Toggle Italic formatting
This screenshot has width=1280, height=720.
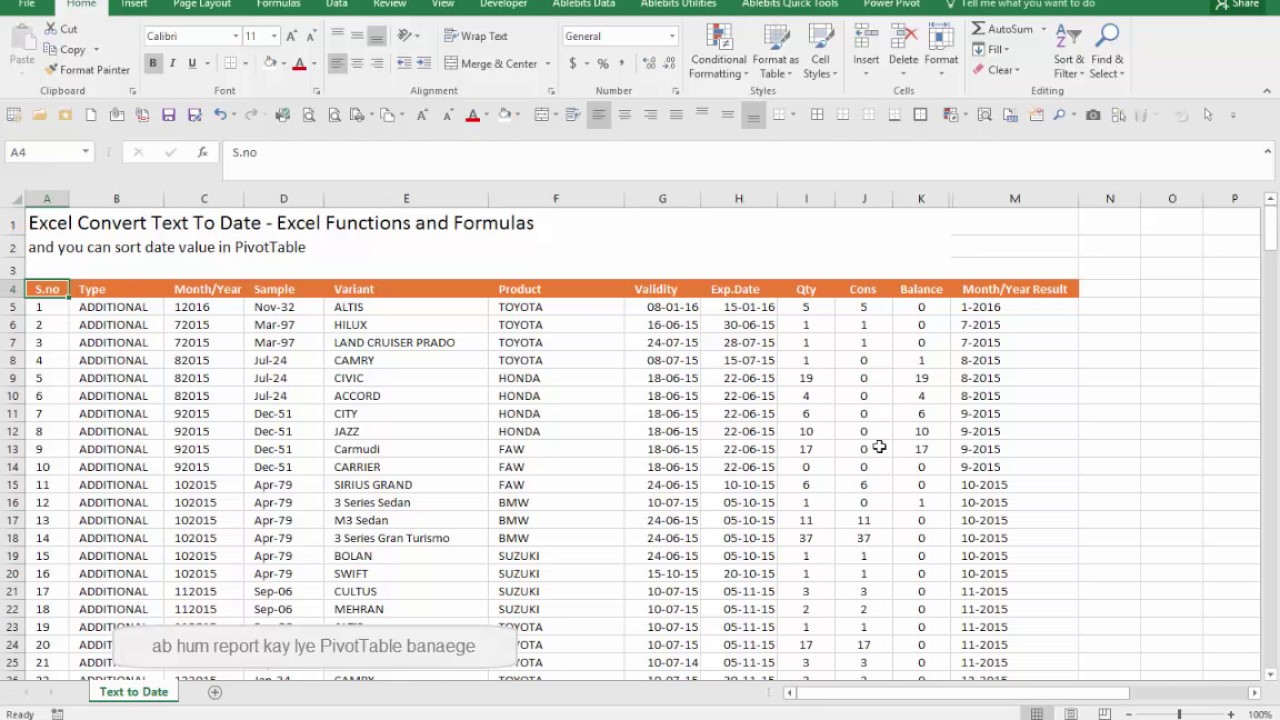click(172, 63)
